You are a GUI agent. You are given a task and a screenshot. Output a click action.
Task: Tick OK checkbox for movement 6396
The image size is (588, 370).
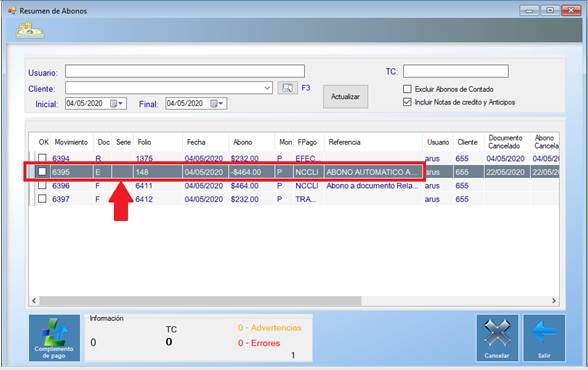42,185
